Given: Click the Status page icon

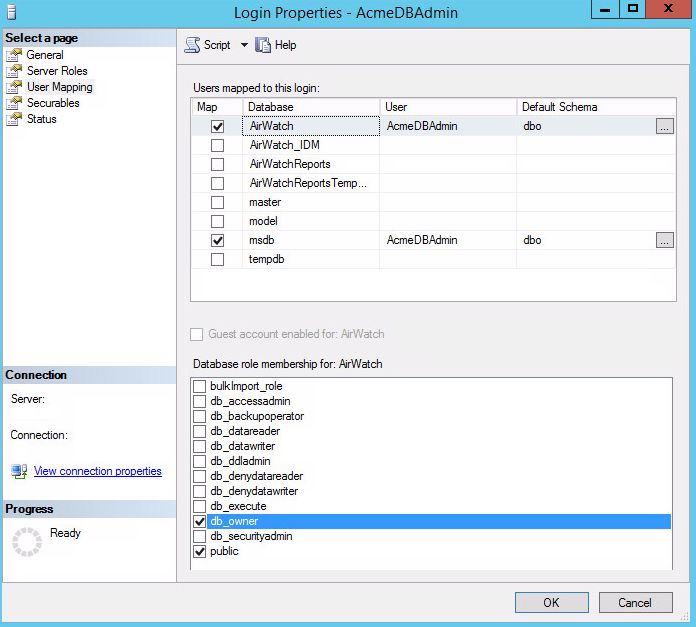Looking at the screenshot, I should click(x=14, y=118).
